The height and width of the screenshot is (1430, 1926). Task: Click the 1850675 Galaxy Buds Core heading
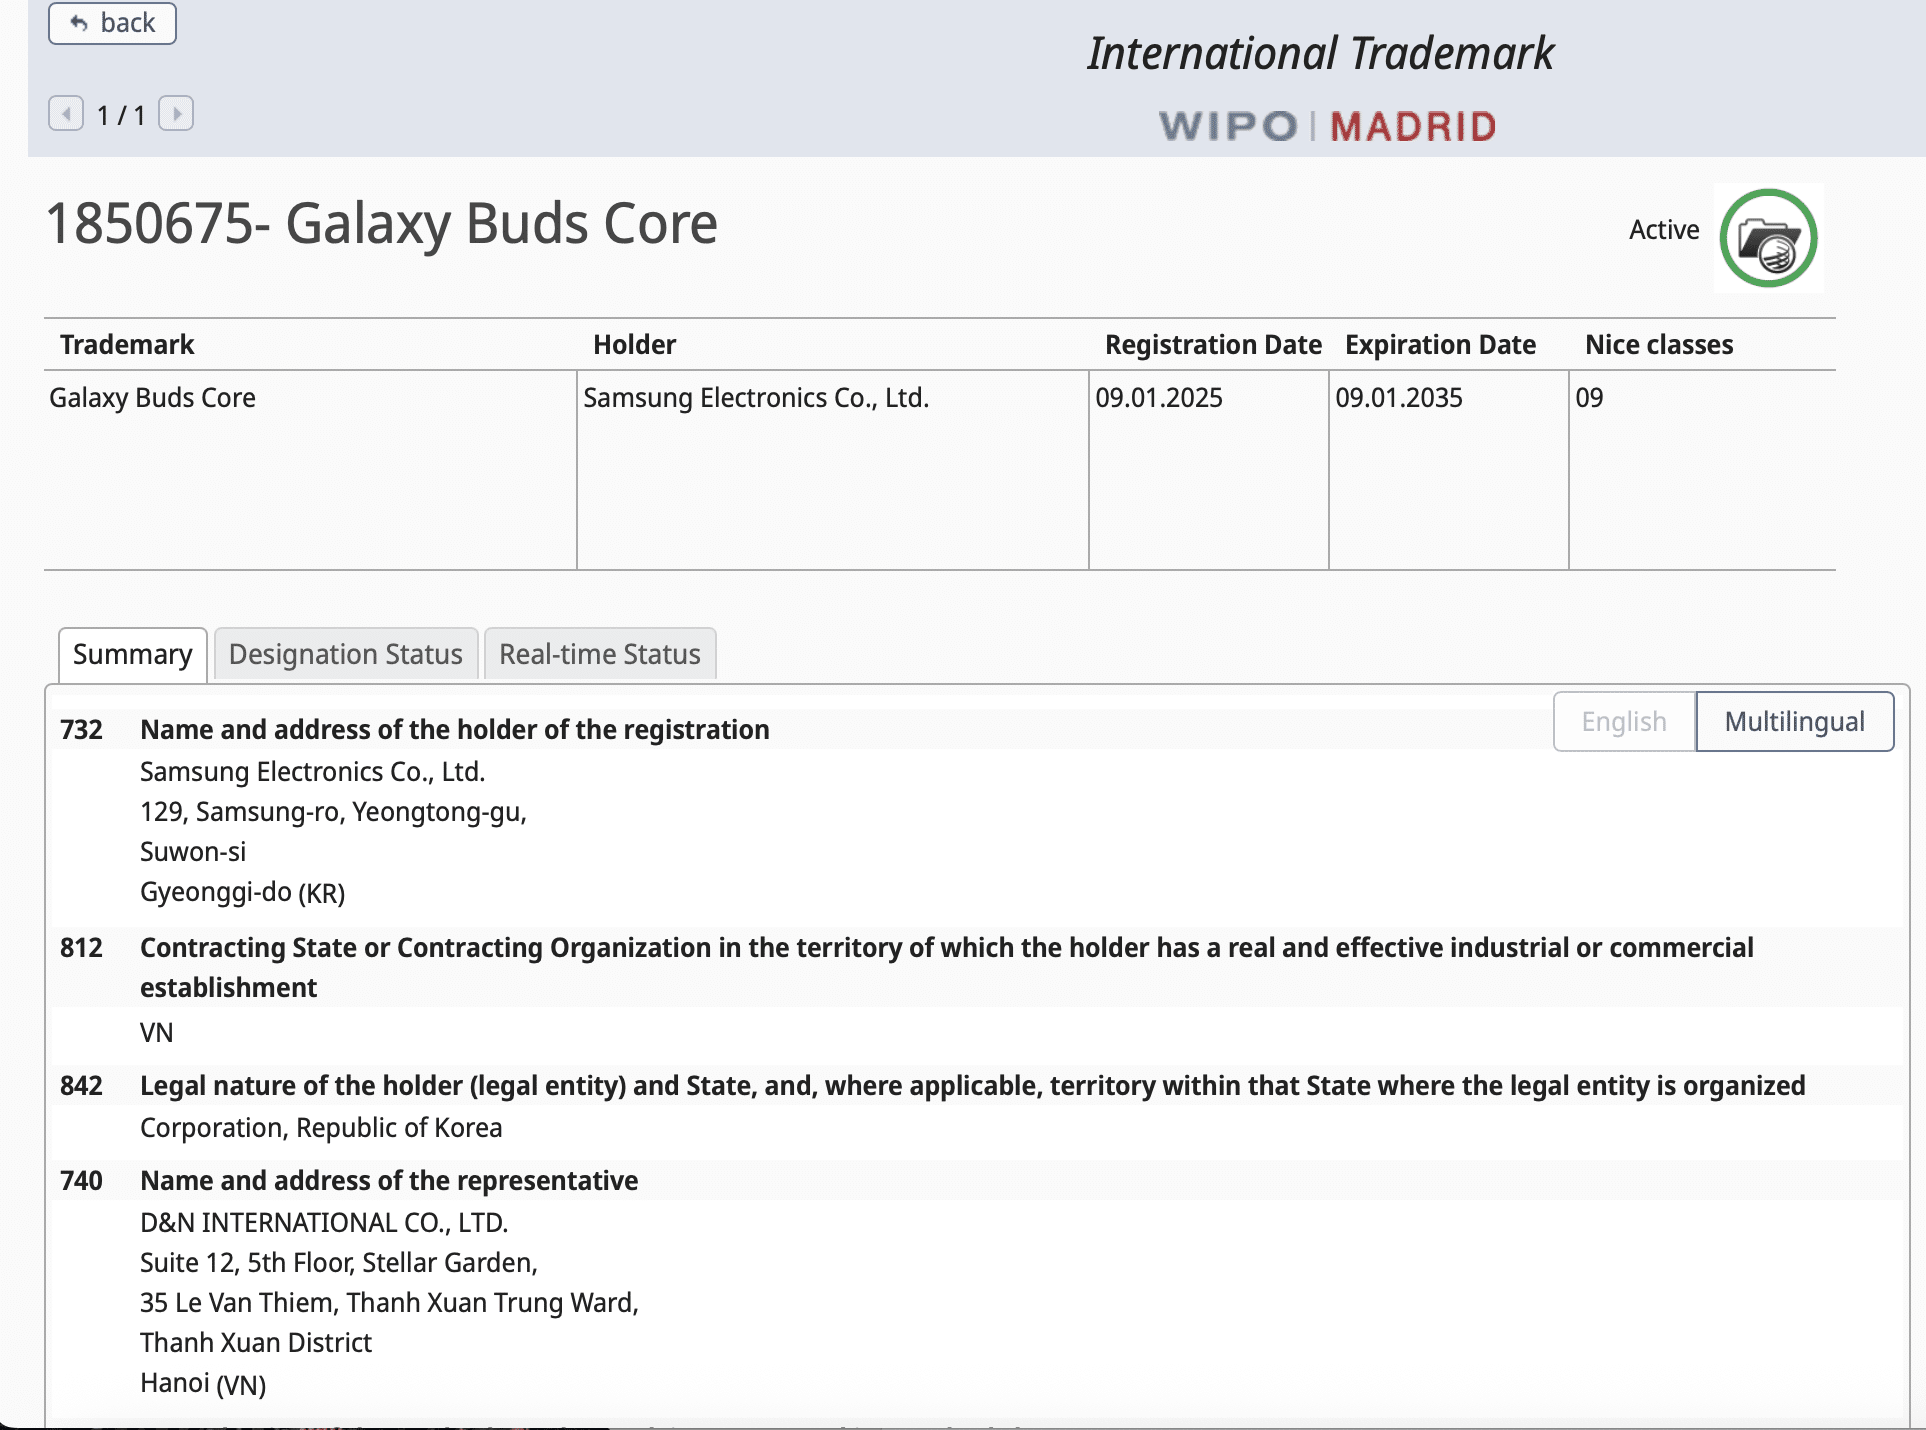381,223
